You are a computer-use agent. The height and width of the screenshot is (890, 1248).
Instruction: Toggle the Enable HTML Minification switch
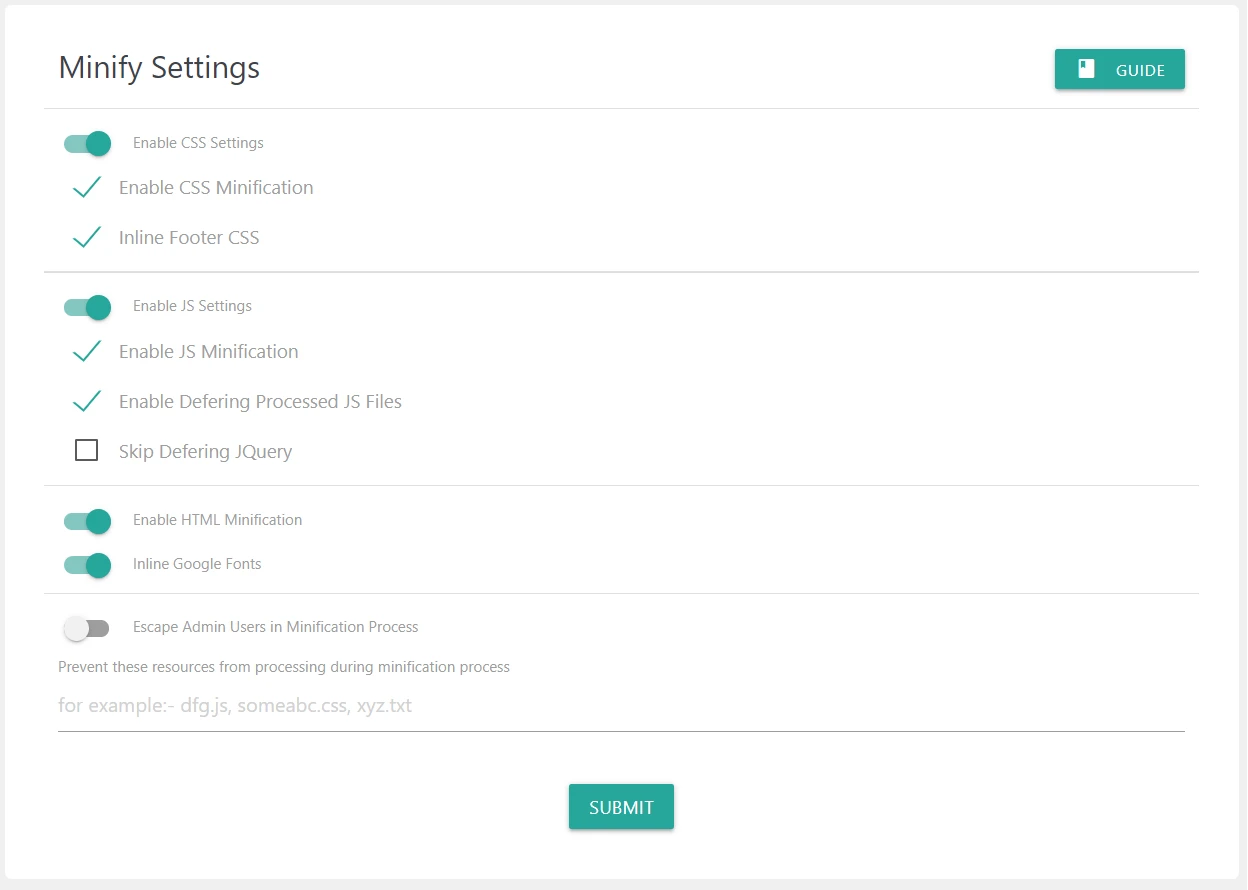click(87, 521)
